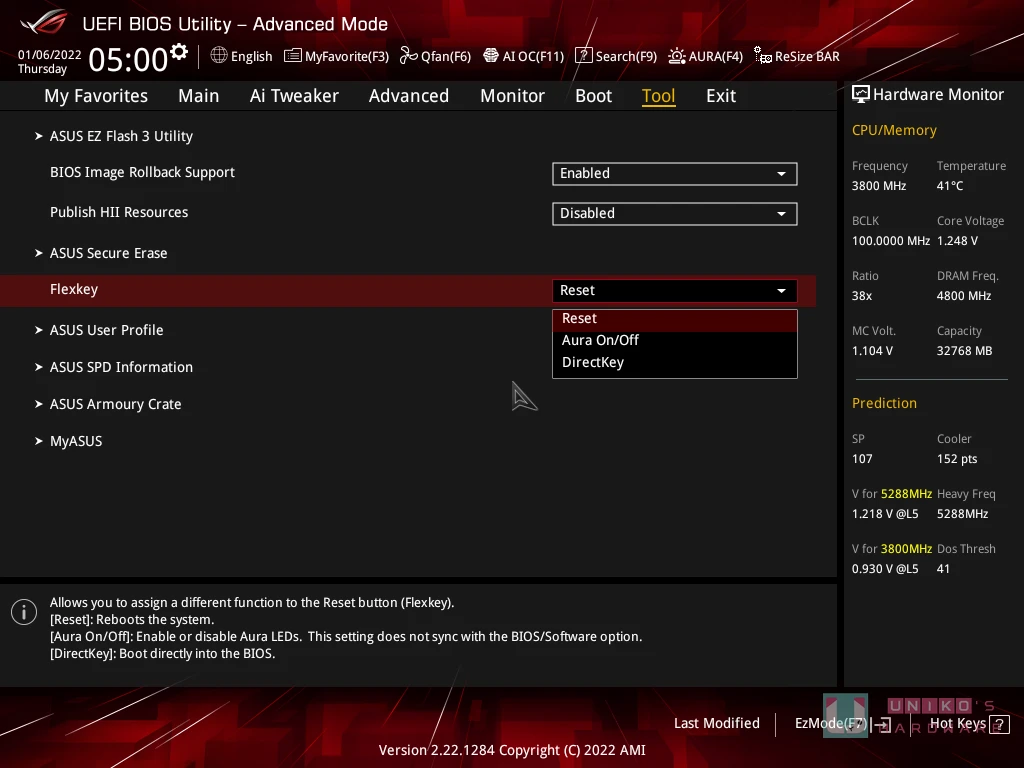Viewport: 1024px width, 768px height.
Task: Open BIOS Image Rollback Support dropdown
Action: [x=675, y=174]
